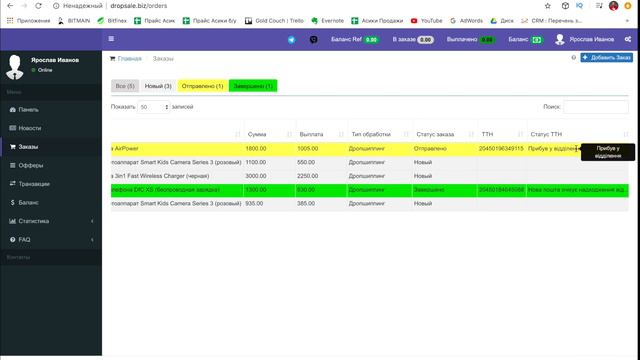Bookmark this page with star icon
The image size is (640, 360).
[548, 6]
